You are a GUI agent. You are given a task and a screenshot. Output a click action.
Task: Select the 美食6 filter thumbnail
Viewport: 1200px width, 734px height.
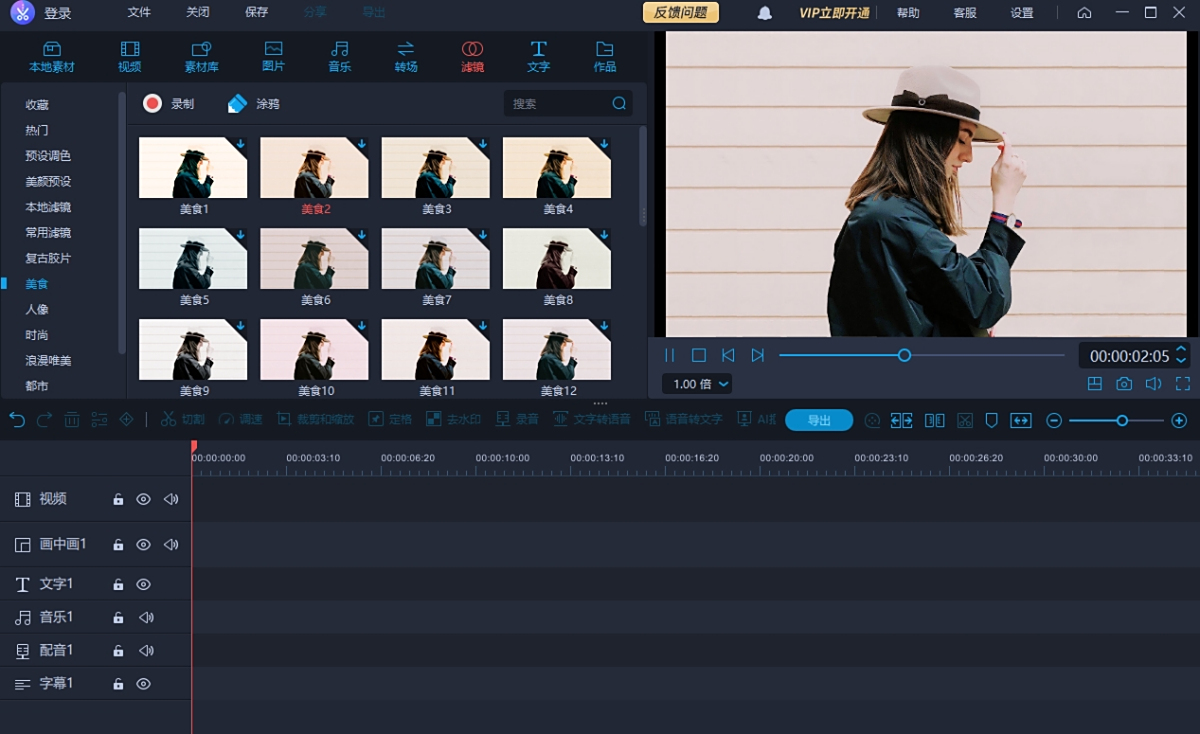click(x=314, y=258)
